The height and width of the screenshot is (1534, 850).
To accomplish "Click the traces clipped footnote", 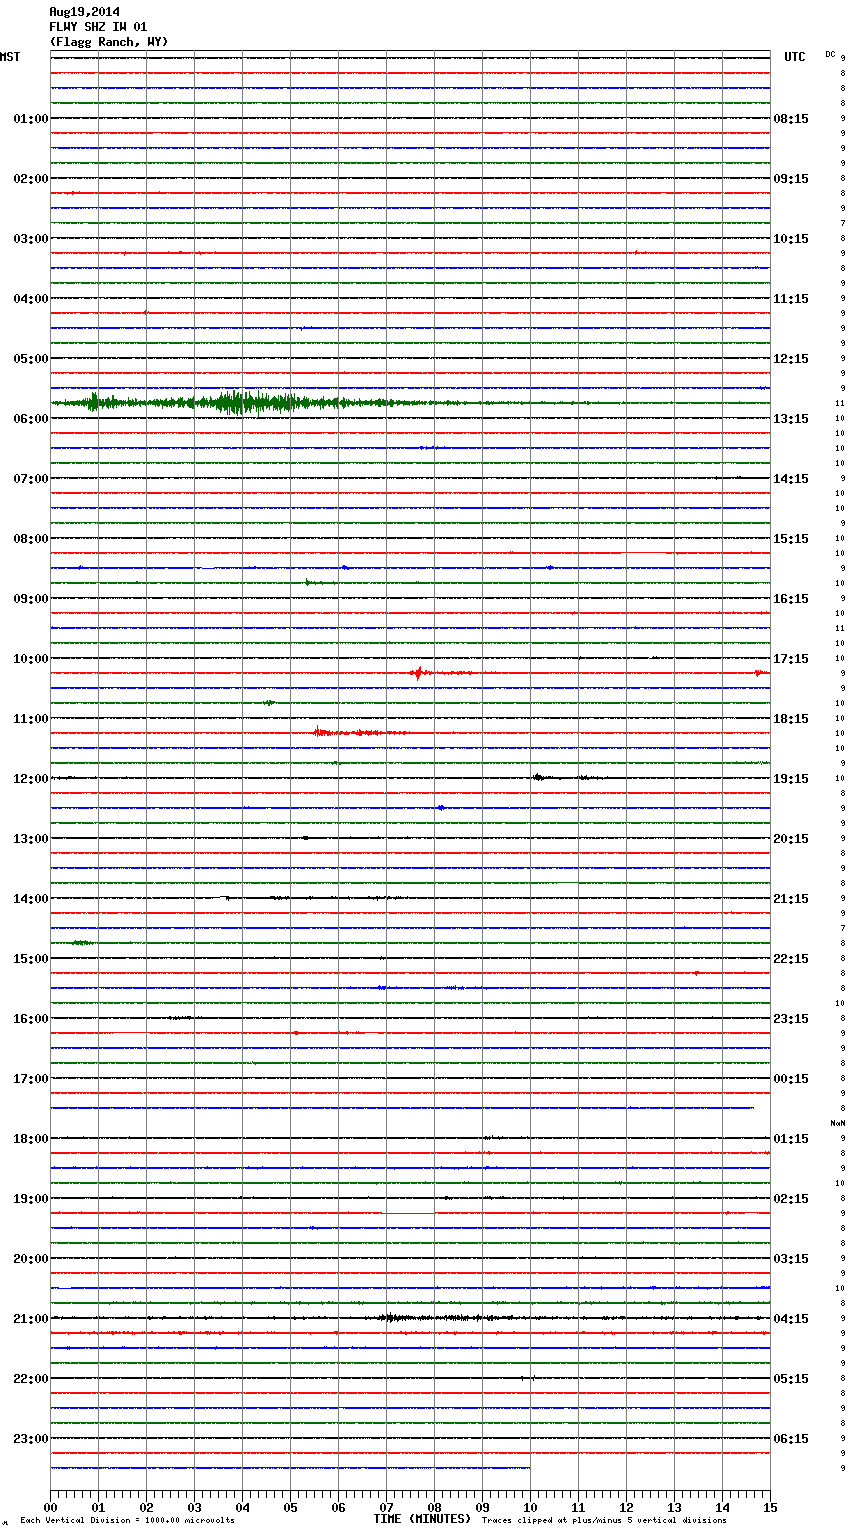I will (x=604, y=1521).
